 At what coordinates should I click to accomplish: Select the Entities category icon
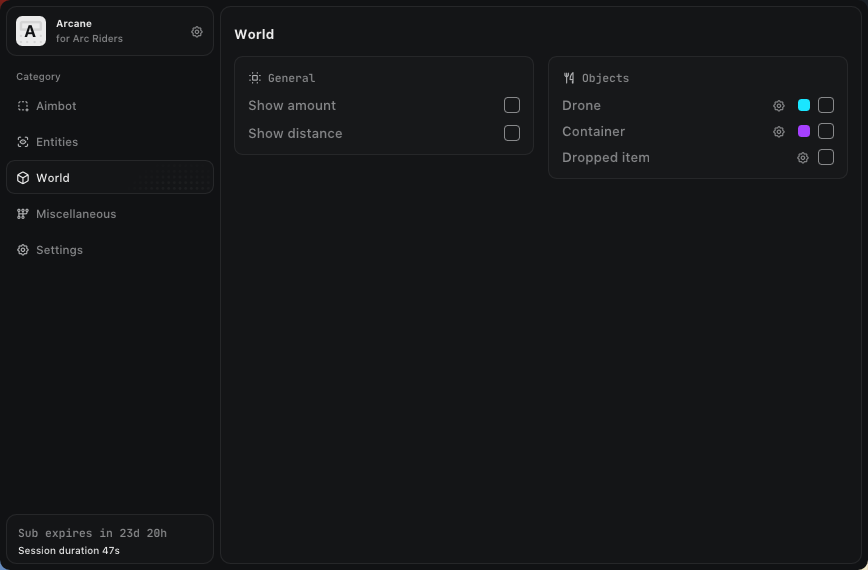click(x=23, y=142)
